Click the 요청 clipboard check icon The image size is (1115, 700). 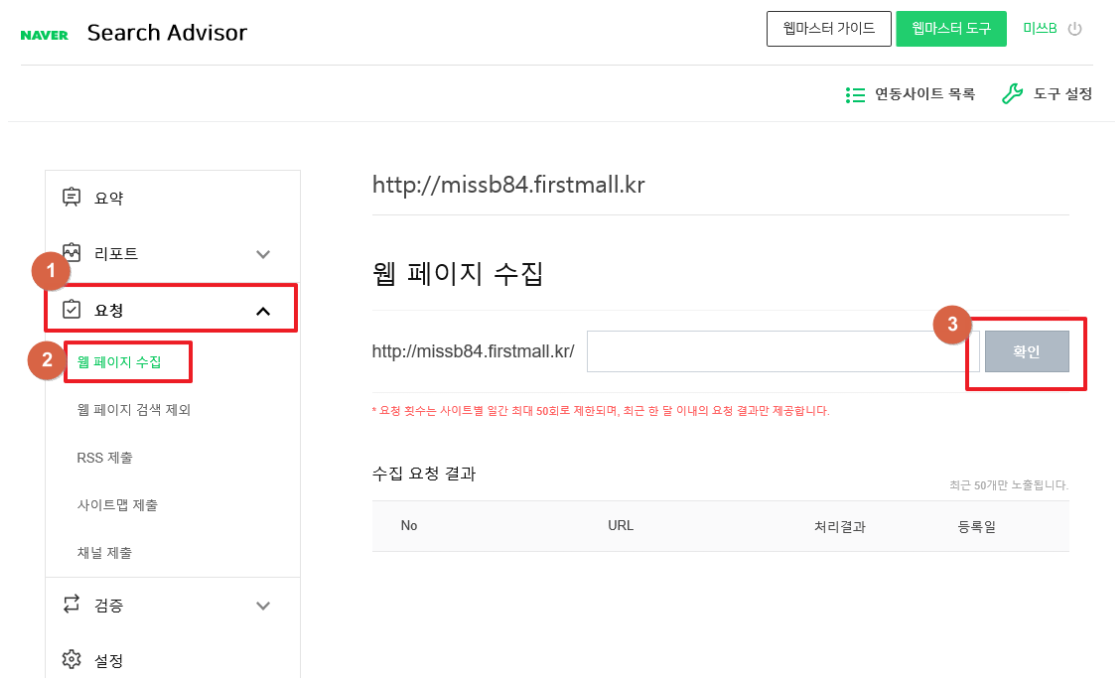pos(71,310)
